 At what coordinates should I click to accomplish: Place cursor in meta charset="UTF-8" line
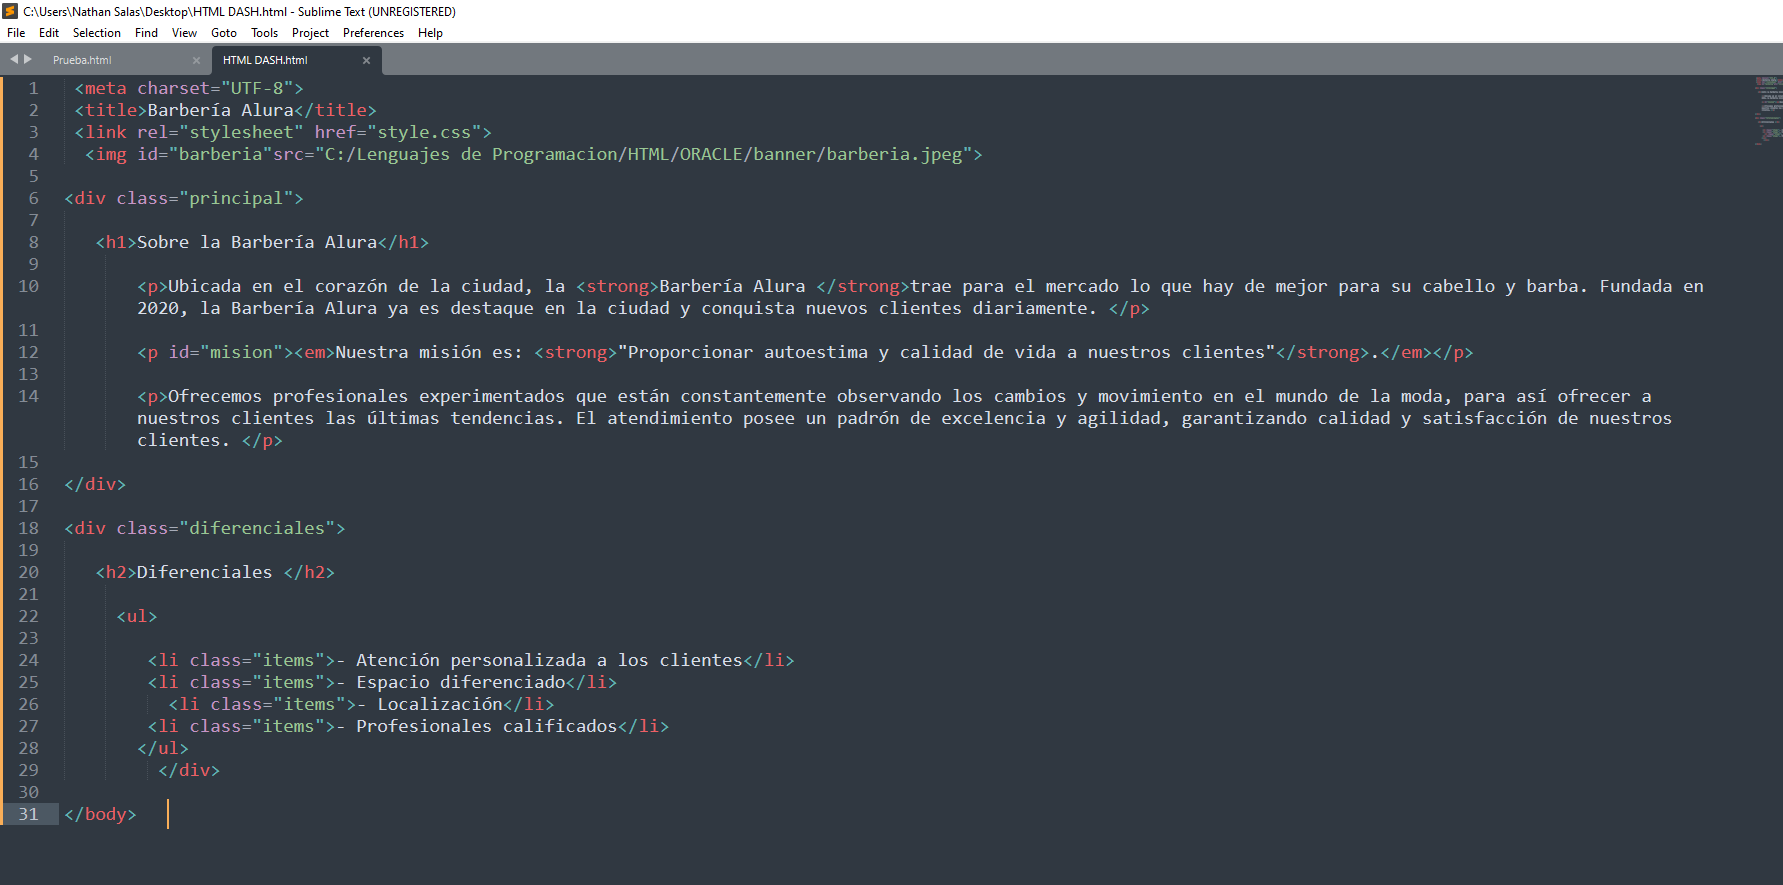(x=189, y=88)
